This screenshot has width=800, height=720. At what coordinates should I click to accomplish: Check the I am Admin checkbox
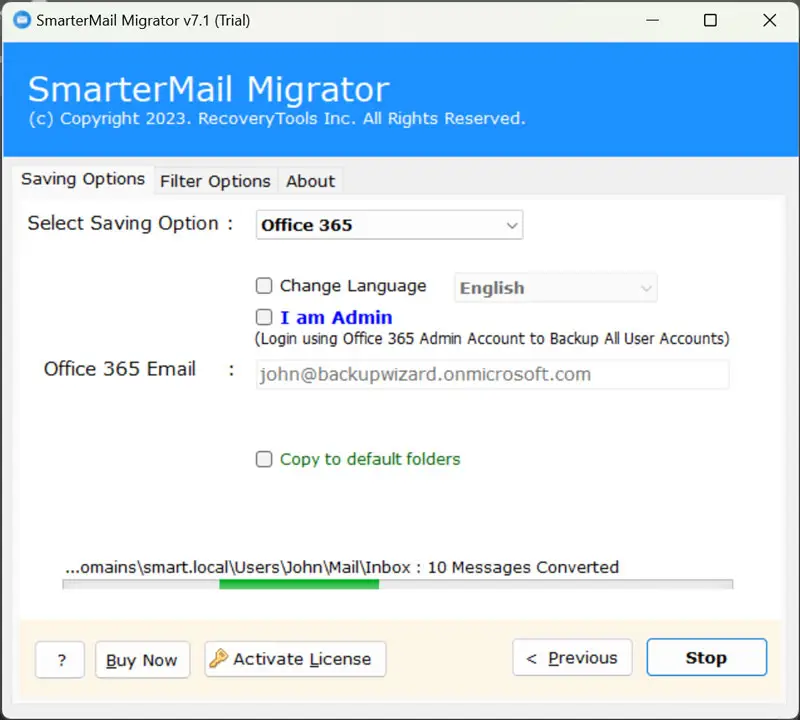(x=264, y=317)
